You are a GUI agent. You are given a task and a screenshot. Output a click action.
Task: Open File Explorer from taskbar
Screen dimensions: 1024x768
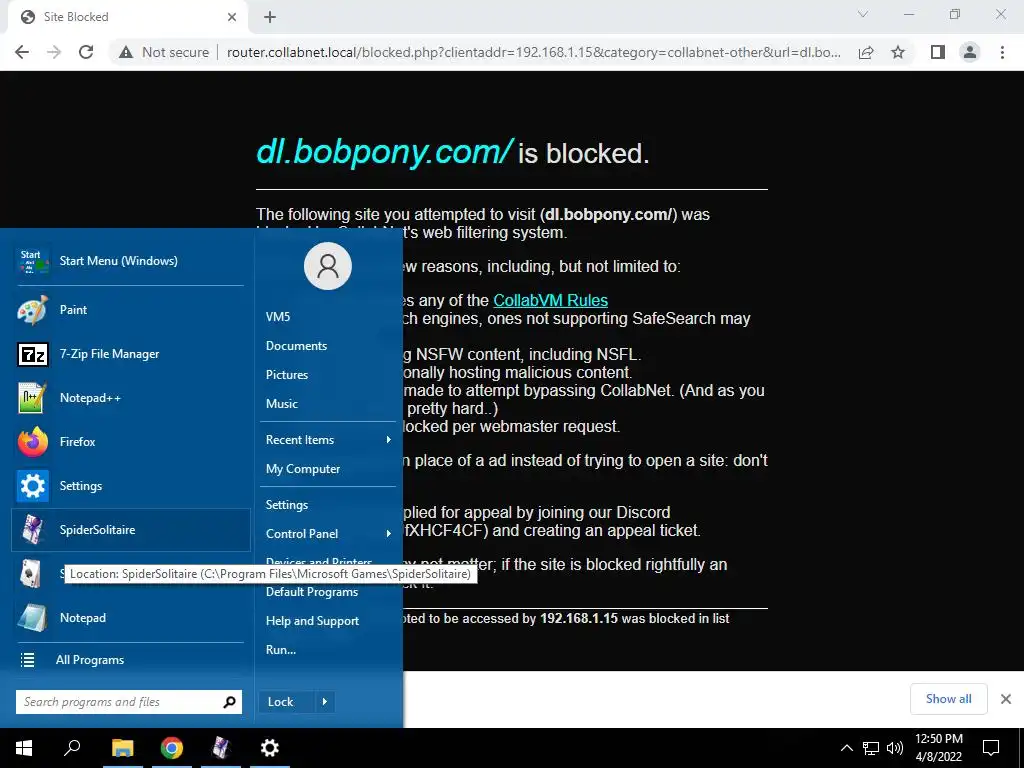click(x=122, y=748)
